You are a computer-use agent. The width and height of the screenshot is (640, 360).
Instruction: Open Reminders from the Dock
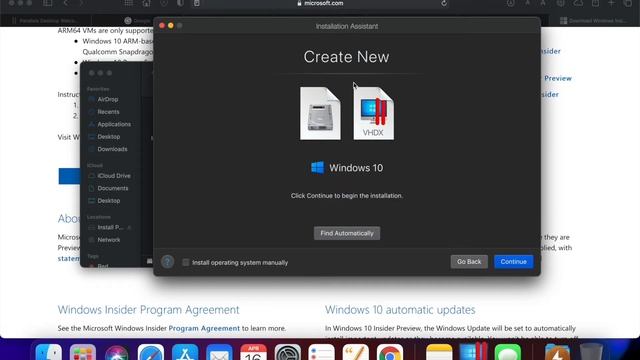322,353
